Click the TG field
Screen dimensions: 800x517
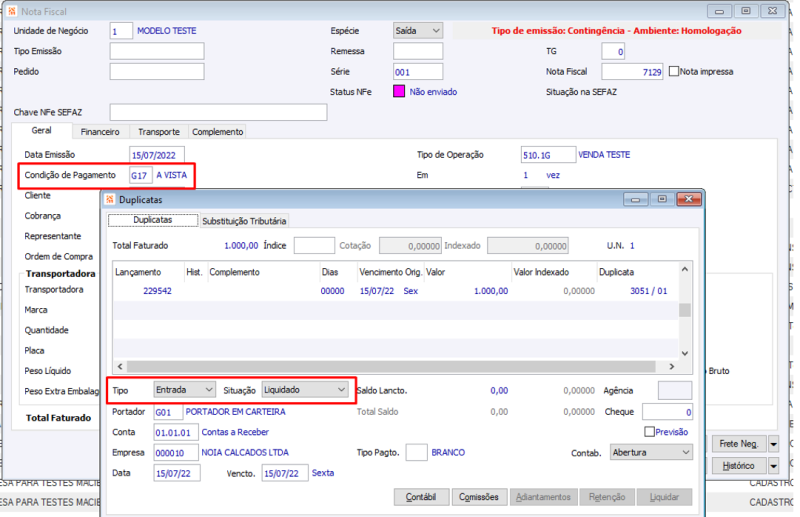coord(613,52)
